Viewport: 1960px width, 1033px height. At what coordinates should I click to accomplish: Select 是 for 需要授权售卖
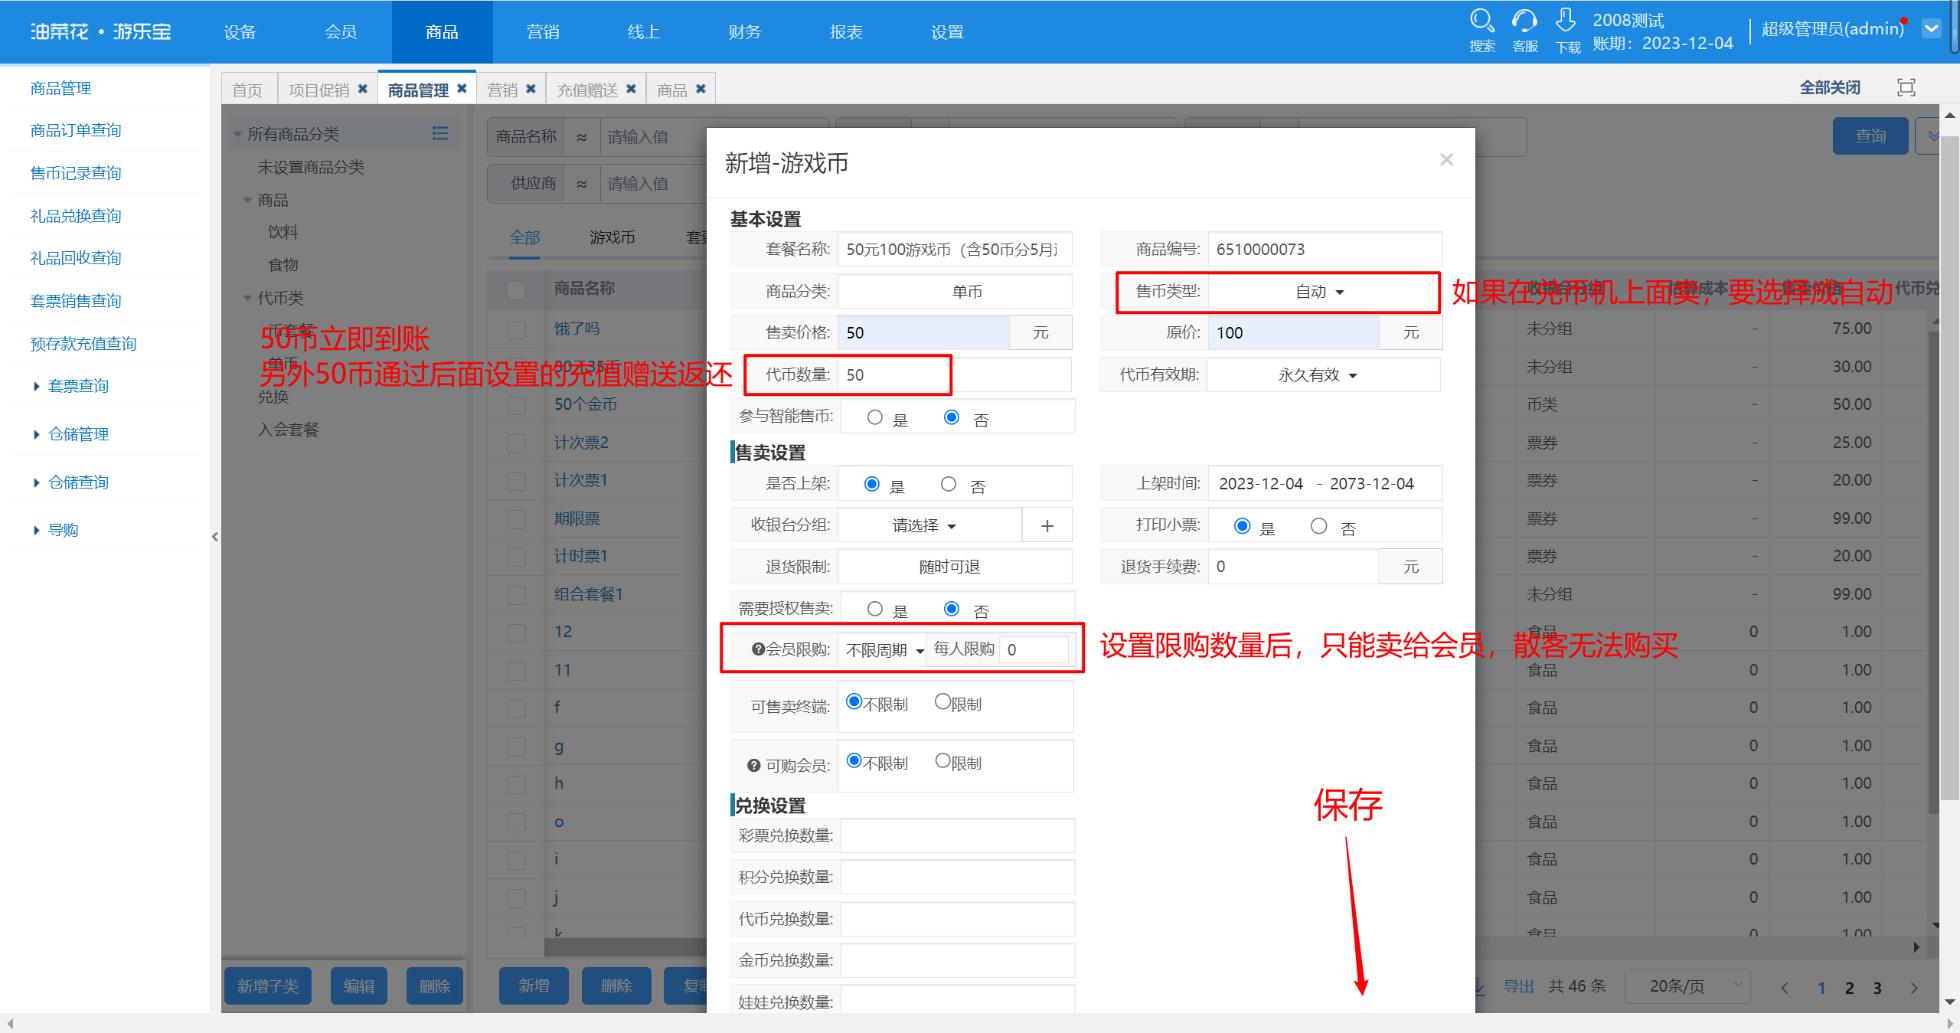click(x=875, y=609)
